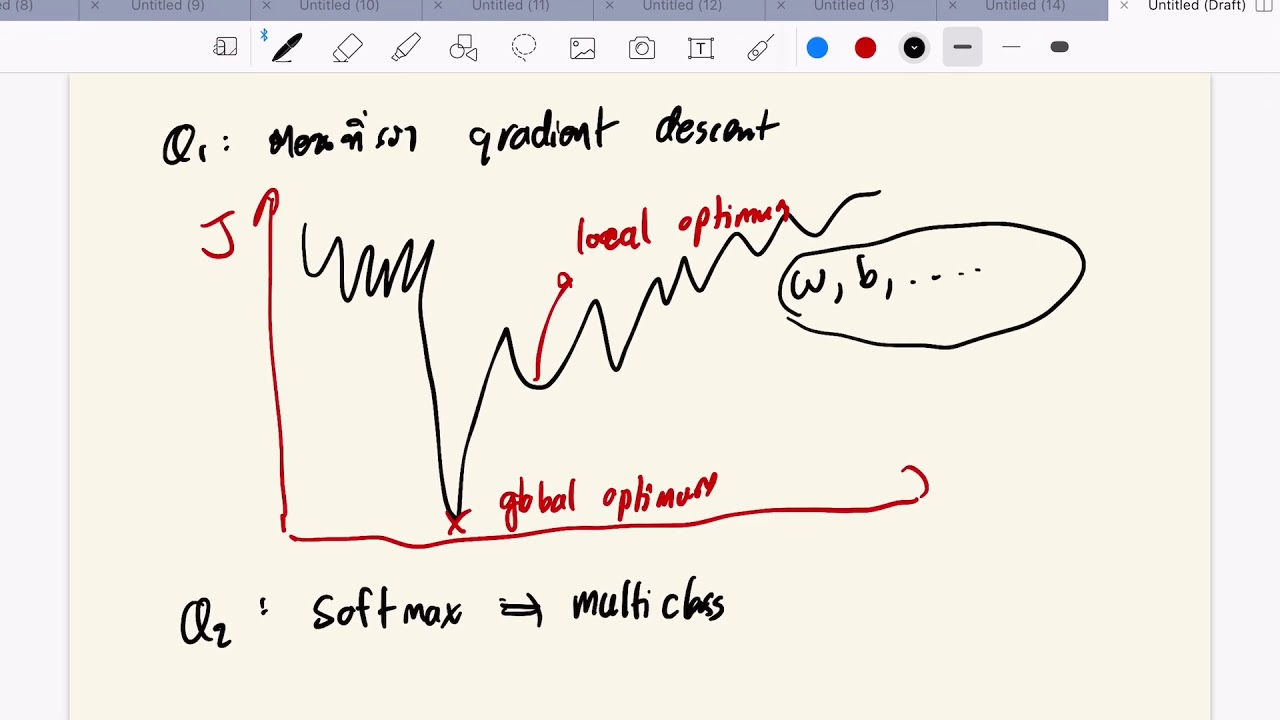Activate the Lasso selection tool

(524, 48)
